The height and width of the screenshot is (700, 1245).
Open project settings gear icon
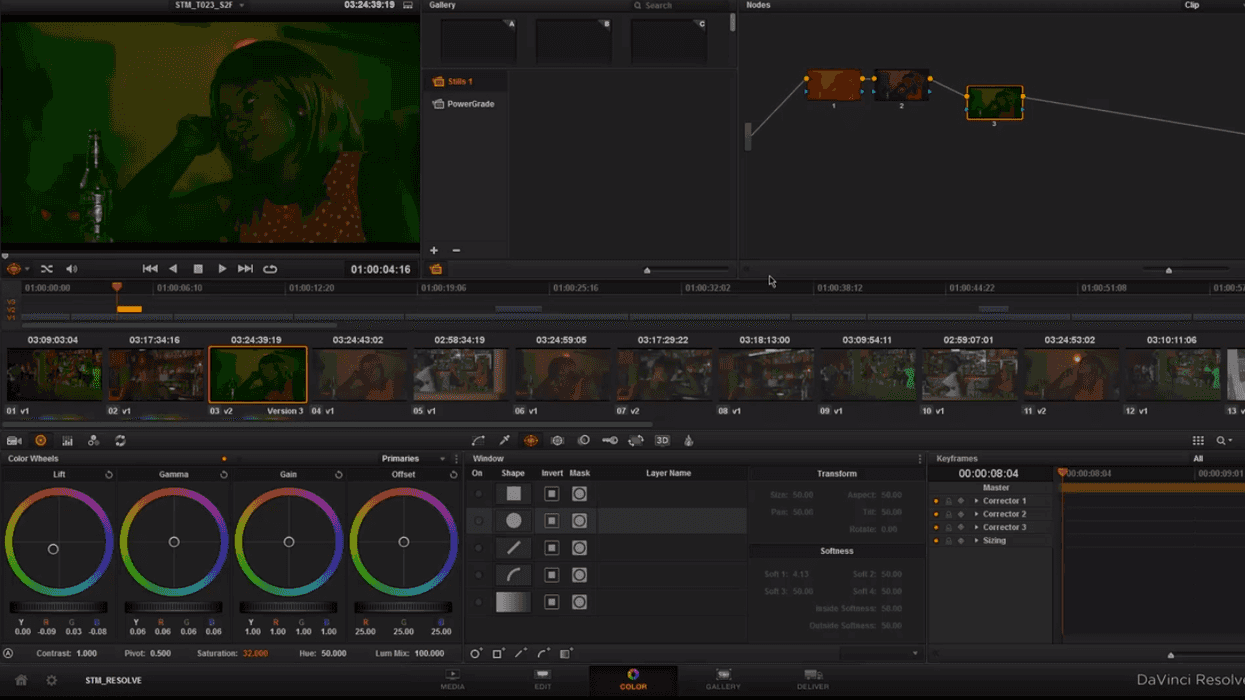(x=51, y=680)
